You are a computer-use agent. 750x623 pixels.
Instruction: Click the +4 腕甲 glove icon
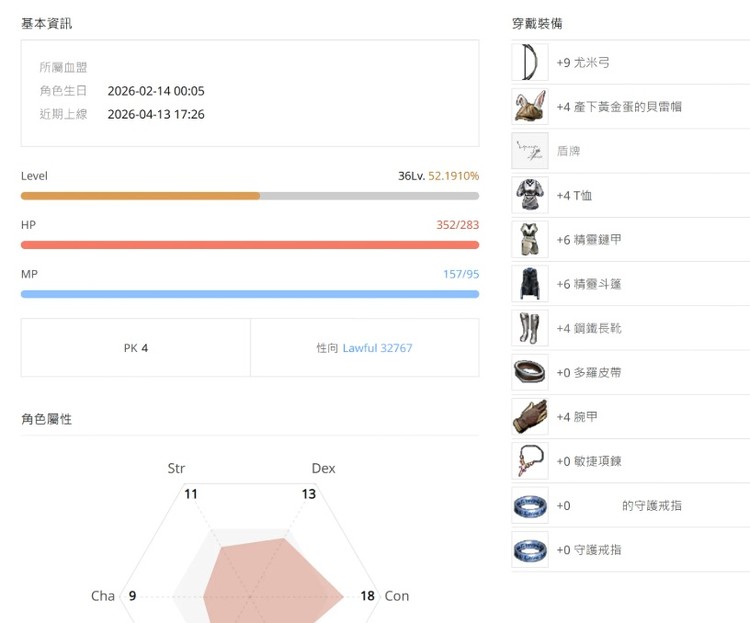530,417
